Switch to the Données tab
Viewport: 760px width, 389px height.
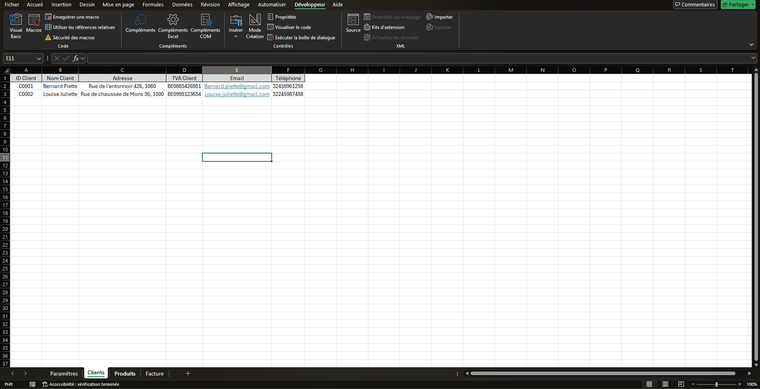click(182, 4)
